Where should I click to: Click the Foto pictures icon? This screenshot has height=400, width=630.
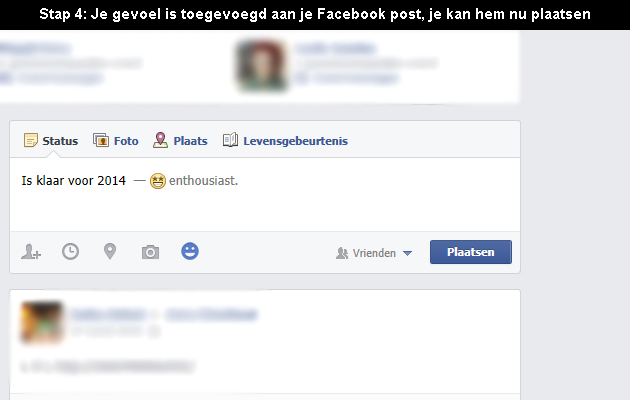click(101, 140)
